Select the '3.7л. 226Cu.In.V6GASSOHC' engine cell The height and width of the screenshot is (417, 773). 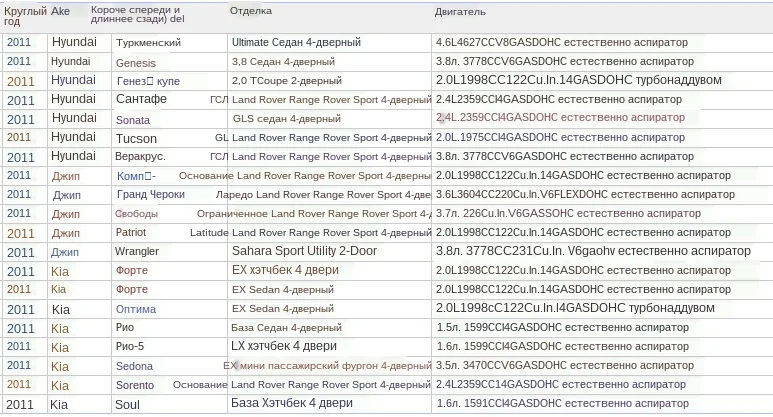[x=568, y=213]
